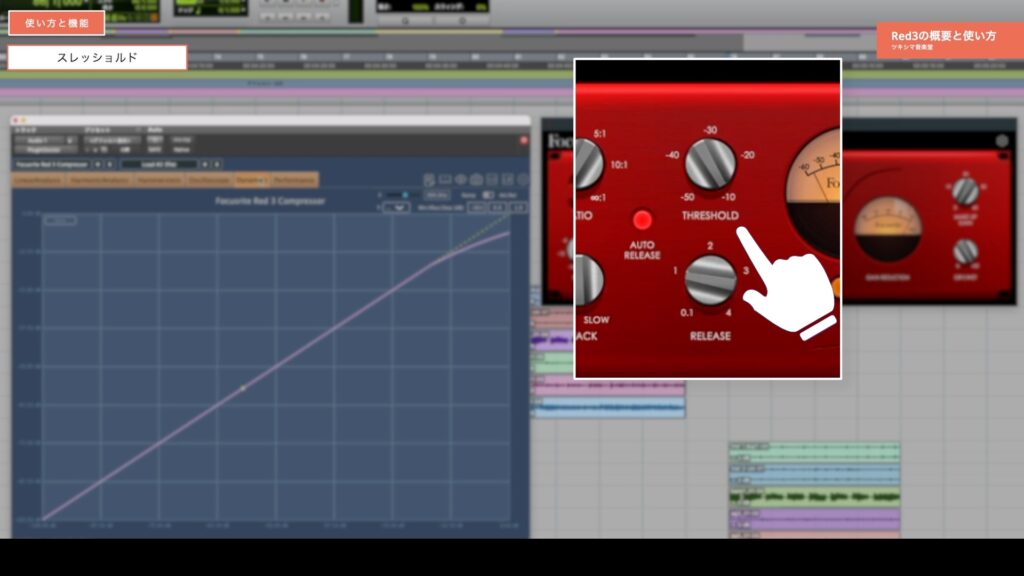
Task: Click the Focusrite Red 3 Compressor plugin name field
Action: (x=50, y=165)
